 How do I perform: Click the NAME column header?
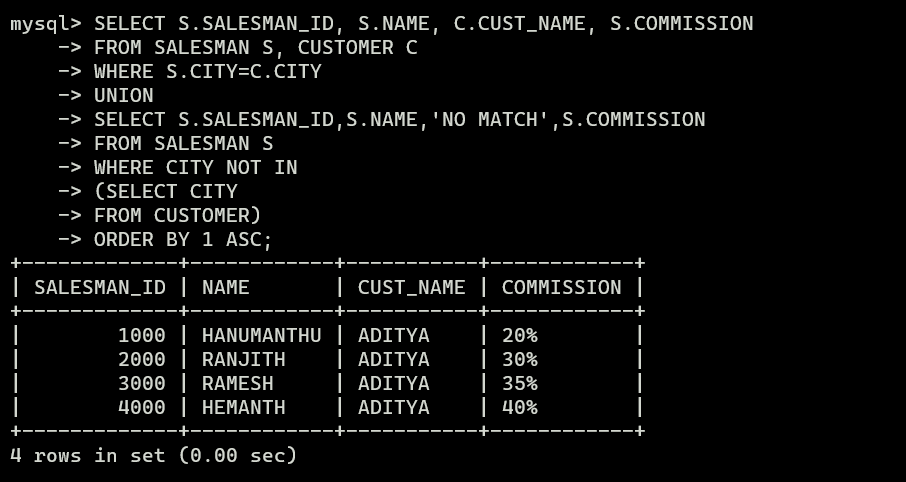(225, 288)
